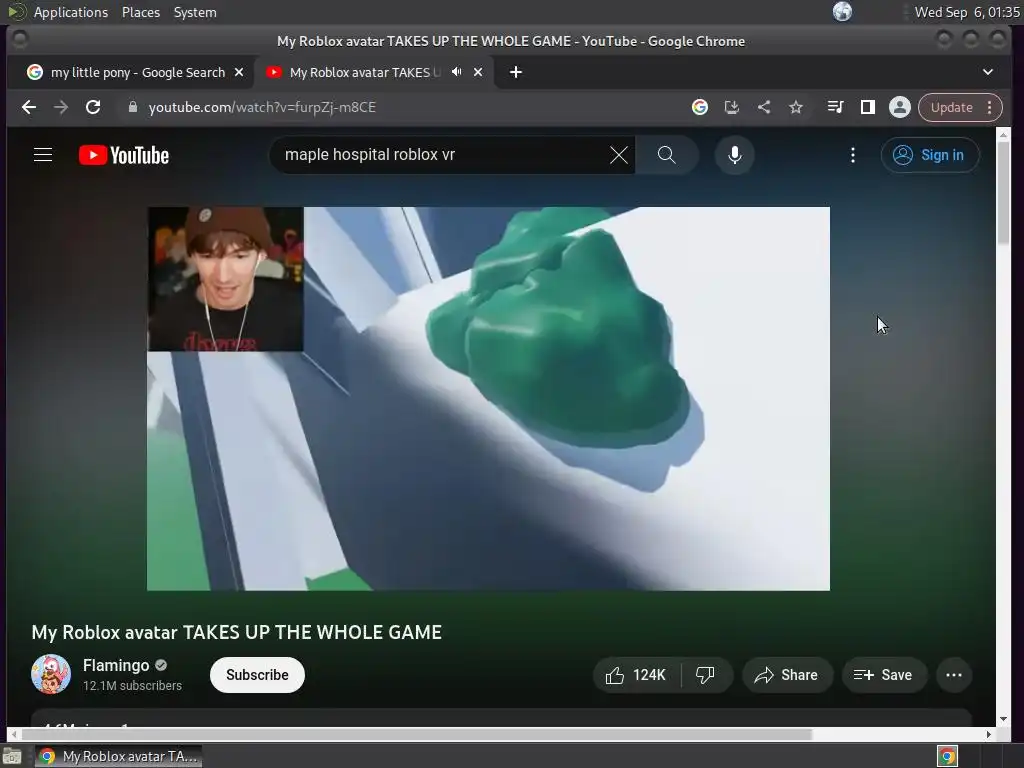Click the Chrome taskbar window button

coord(118,756)
